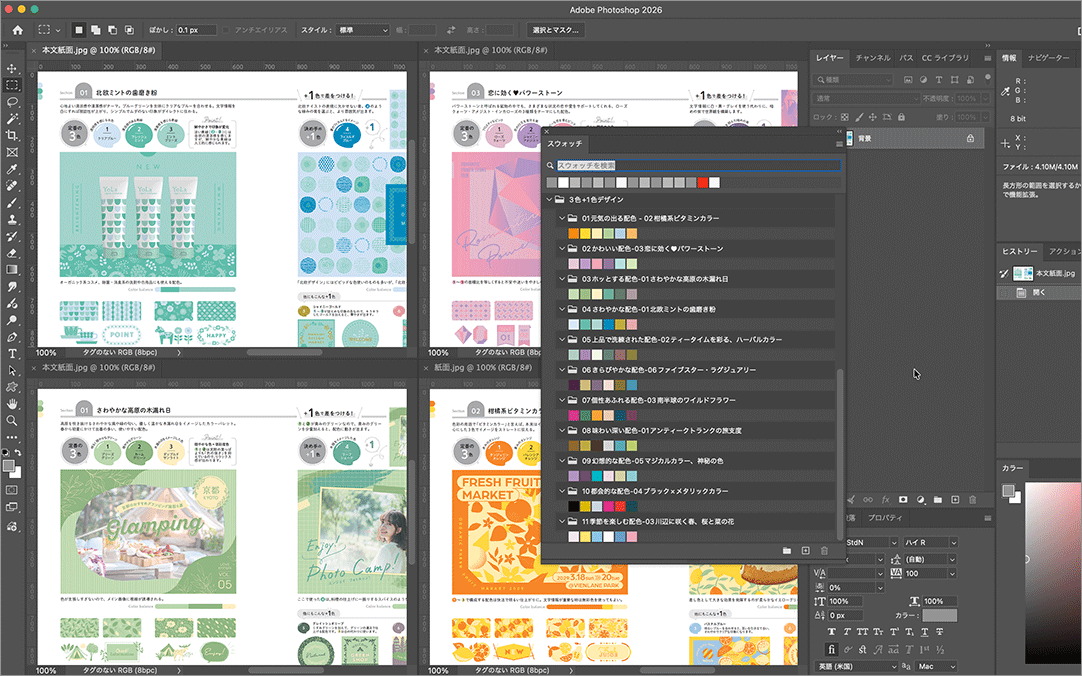Select the 背景 layer
Screen dimensions: 1082x676
(913, 138)
